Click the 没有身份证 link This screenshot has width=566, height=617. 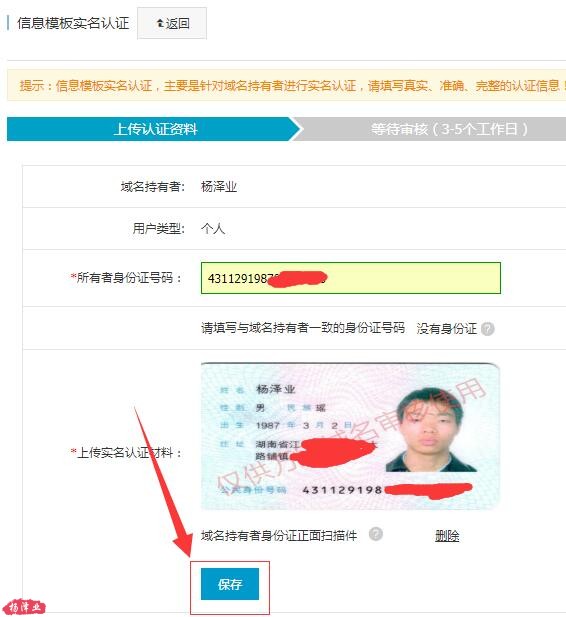pos(446,328)
